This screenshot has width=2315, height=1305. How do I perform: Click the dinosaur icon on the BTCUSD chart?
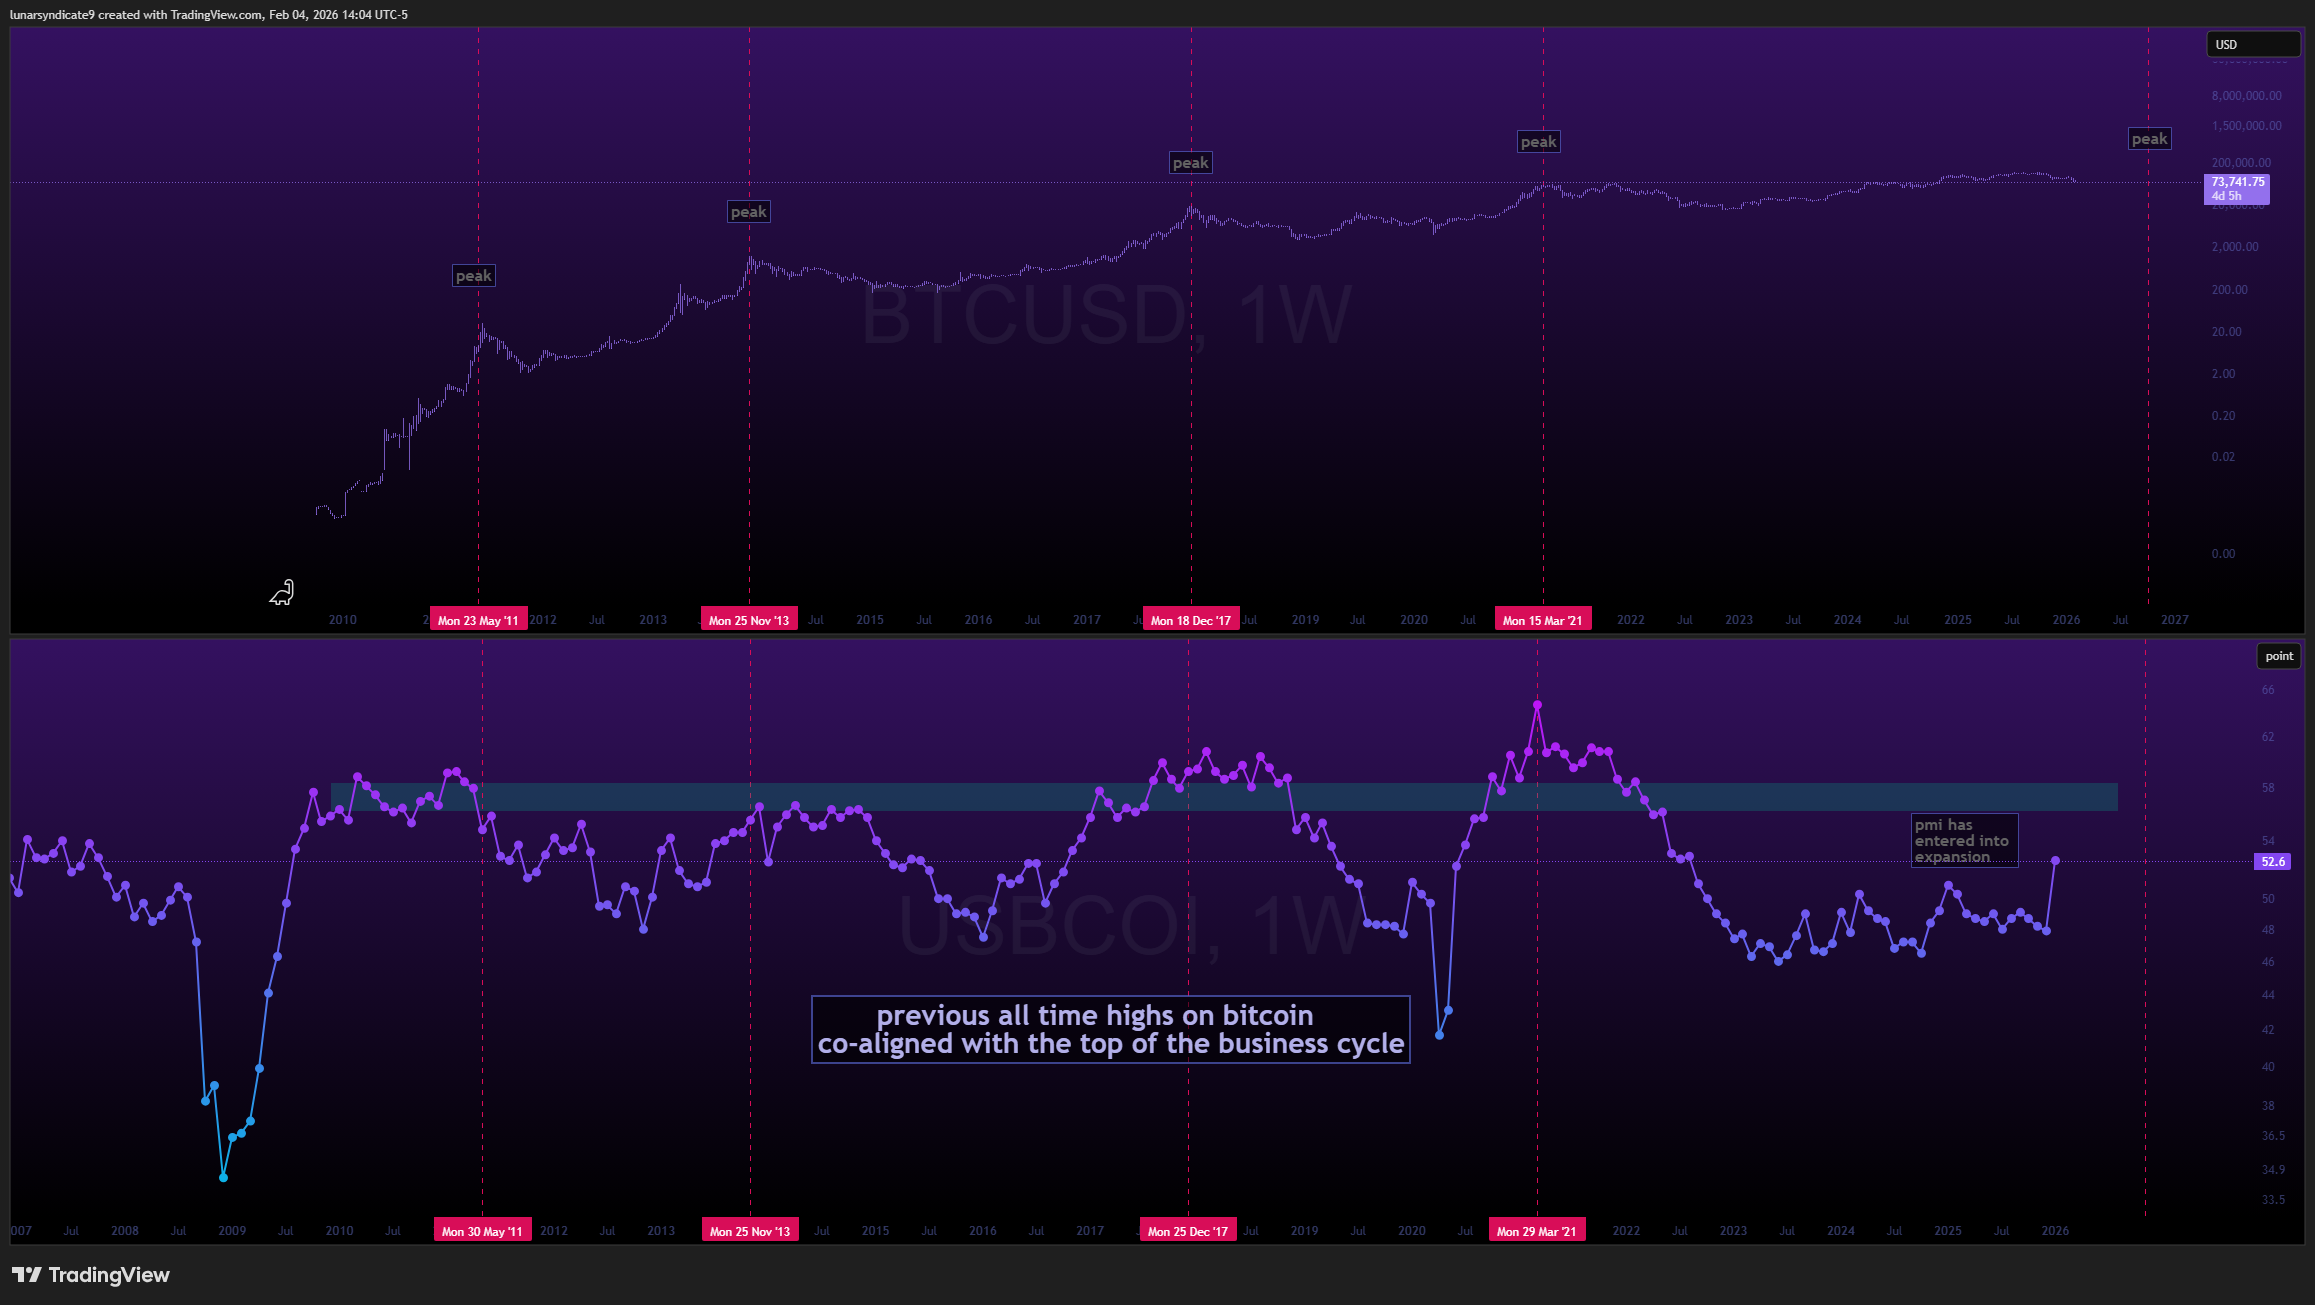pyautogui.click(x=282, y=593)
